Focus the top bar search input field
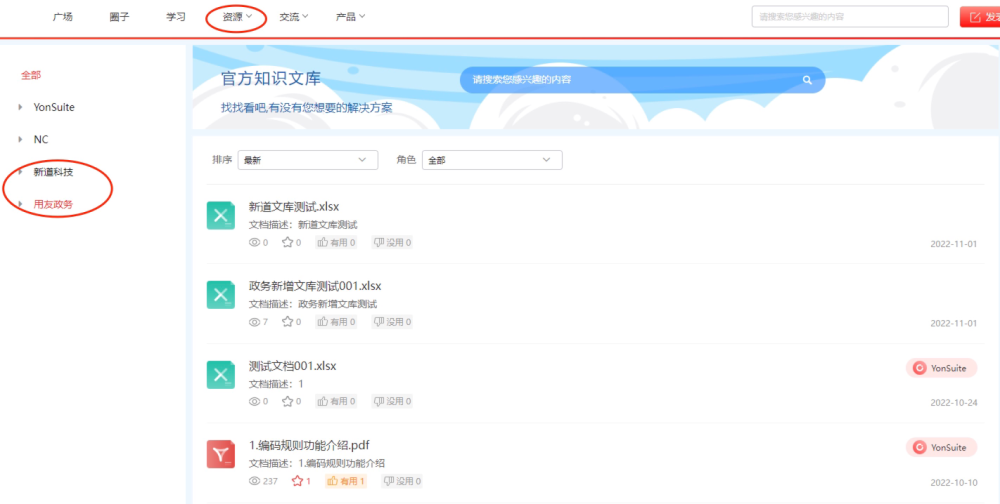The height and width of the screenshot is (504, 1000). point(850,17)
